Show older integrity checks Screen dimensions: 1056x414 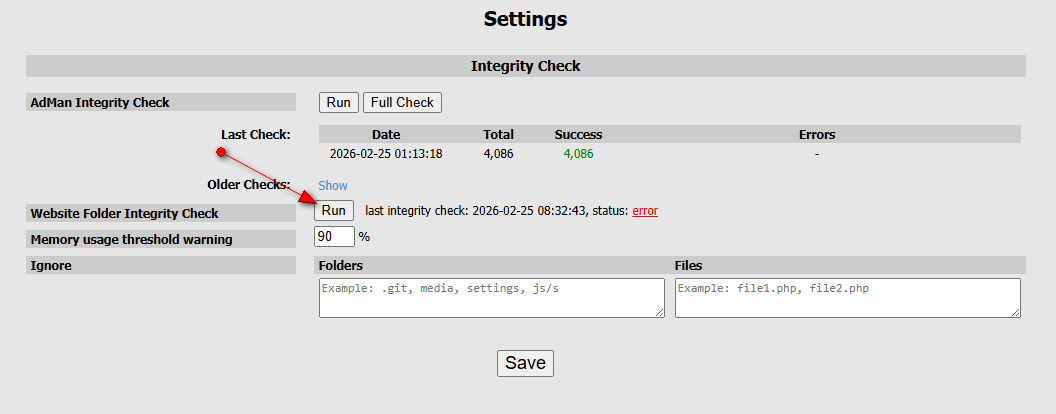tap(333, 185)
